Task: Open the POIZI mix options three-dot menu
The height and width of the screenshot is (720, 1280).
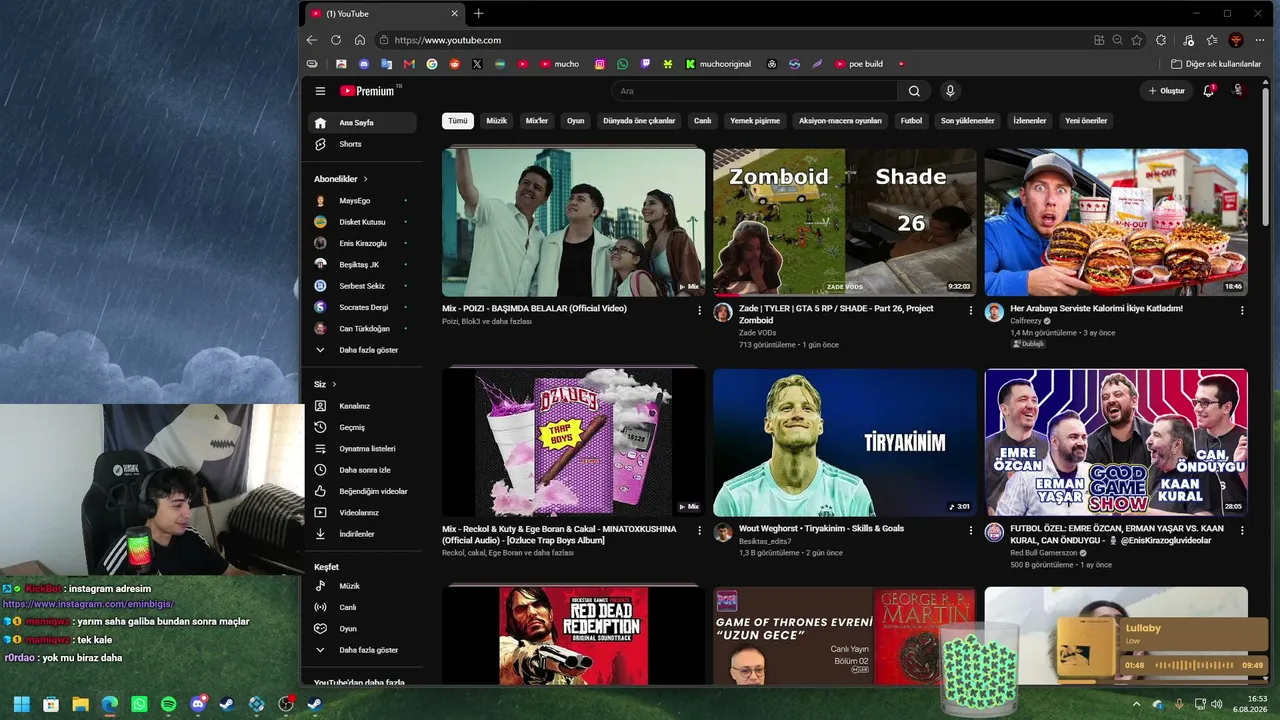Action: (699, 311)
